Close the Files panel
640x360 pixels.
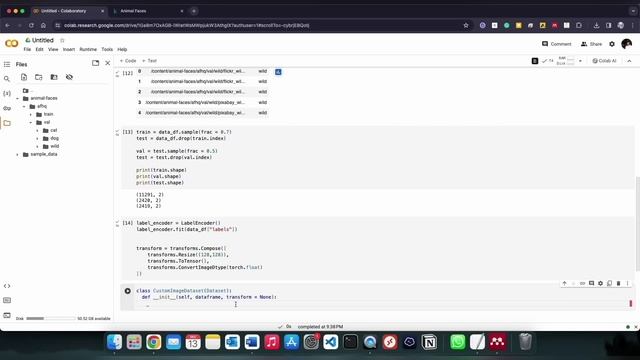[x=108, y=63]
